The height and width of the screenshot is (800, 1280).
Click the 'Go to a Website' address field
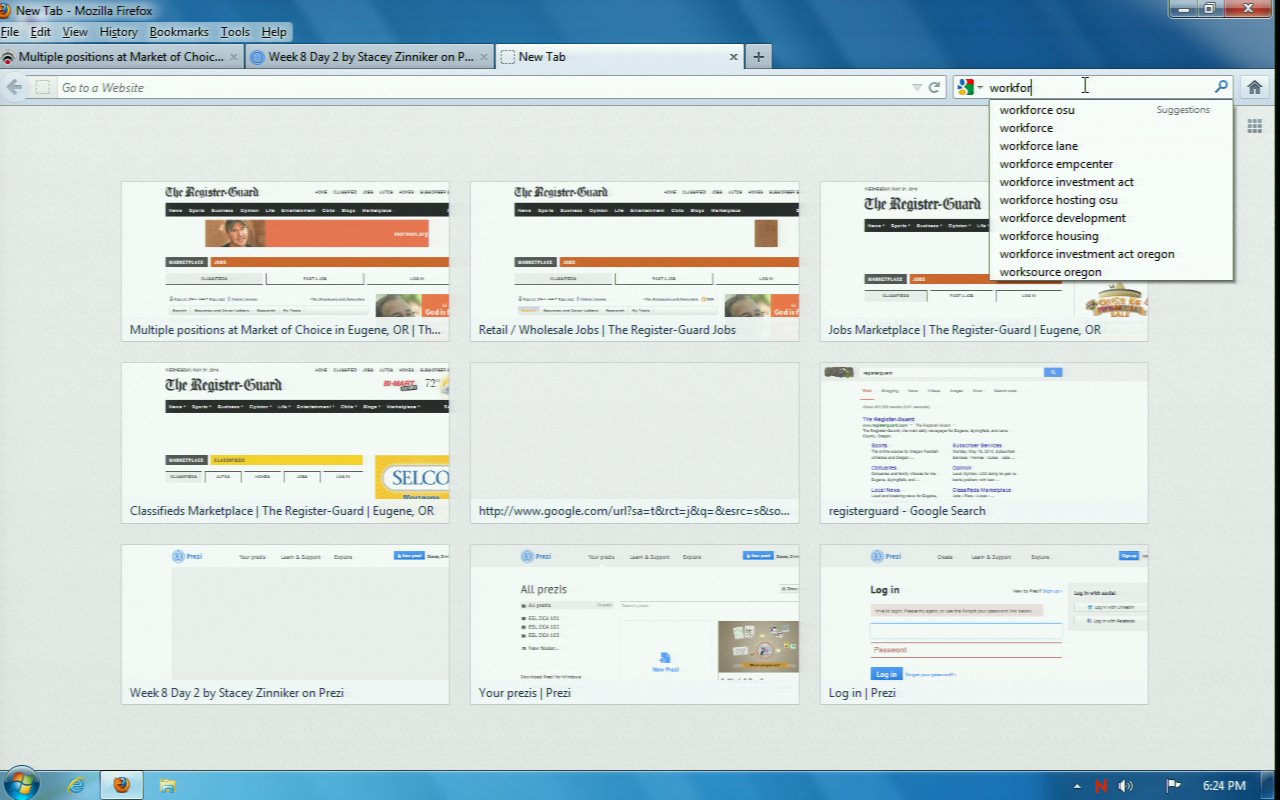[x=480, y=88]
